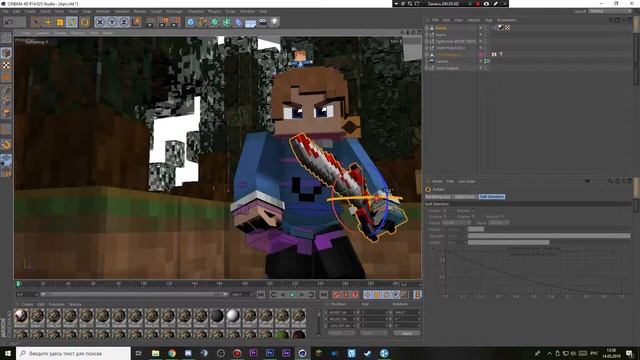640x360 pixels.
Task: Expand the selected orange object node
Action: pos(427,54)
